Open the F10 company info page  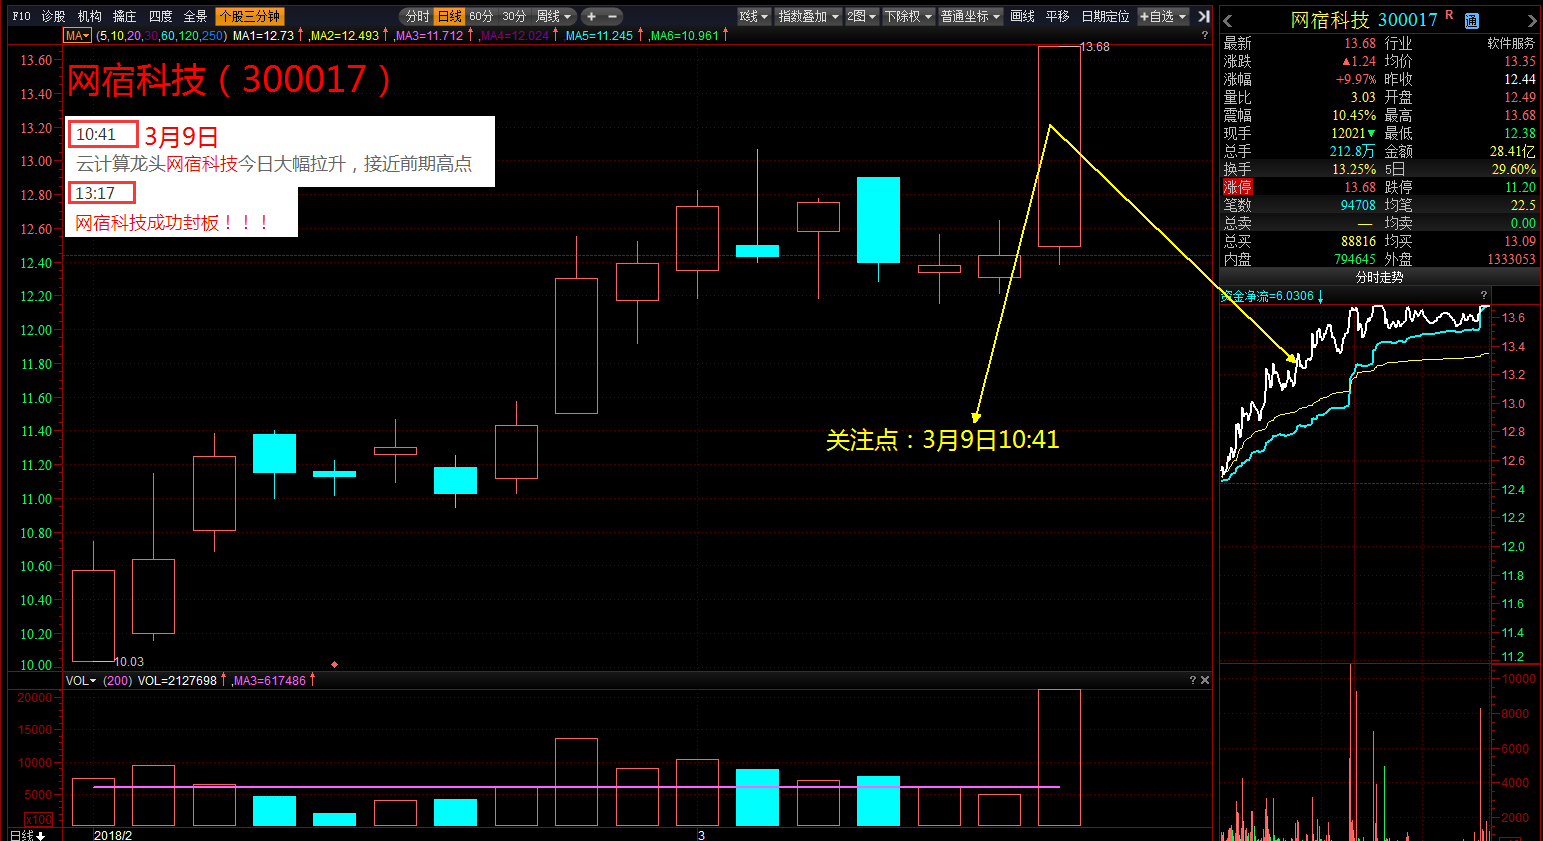(21, 16)
